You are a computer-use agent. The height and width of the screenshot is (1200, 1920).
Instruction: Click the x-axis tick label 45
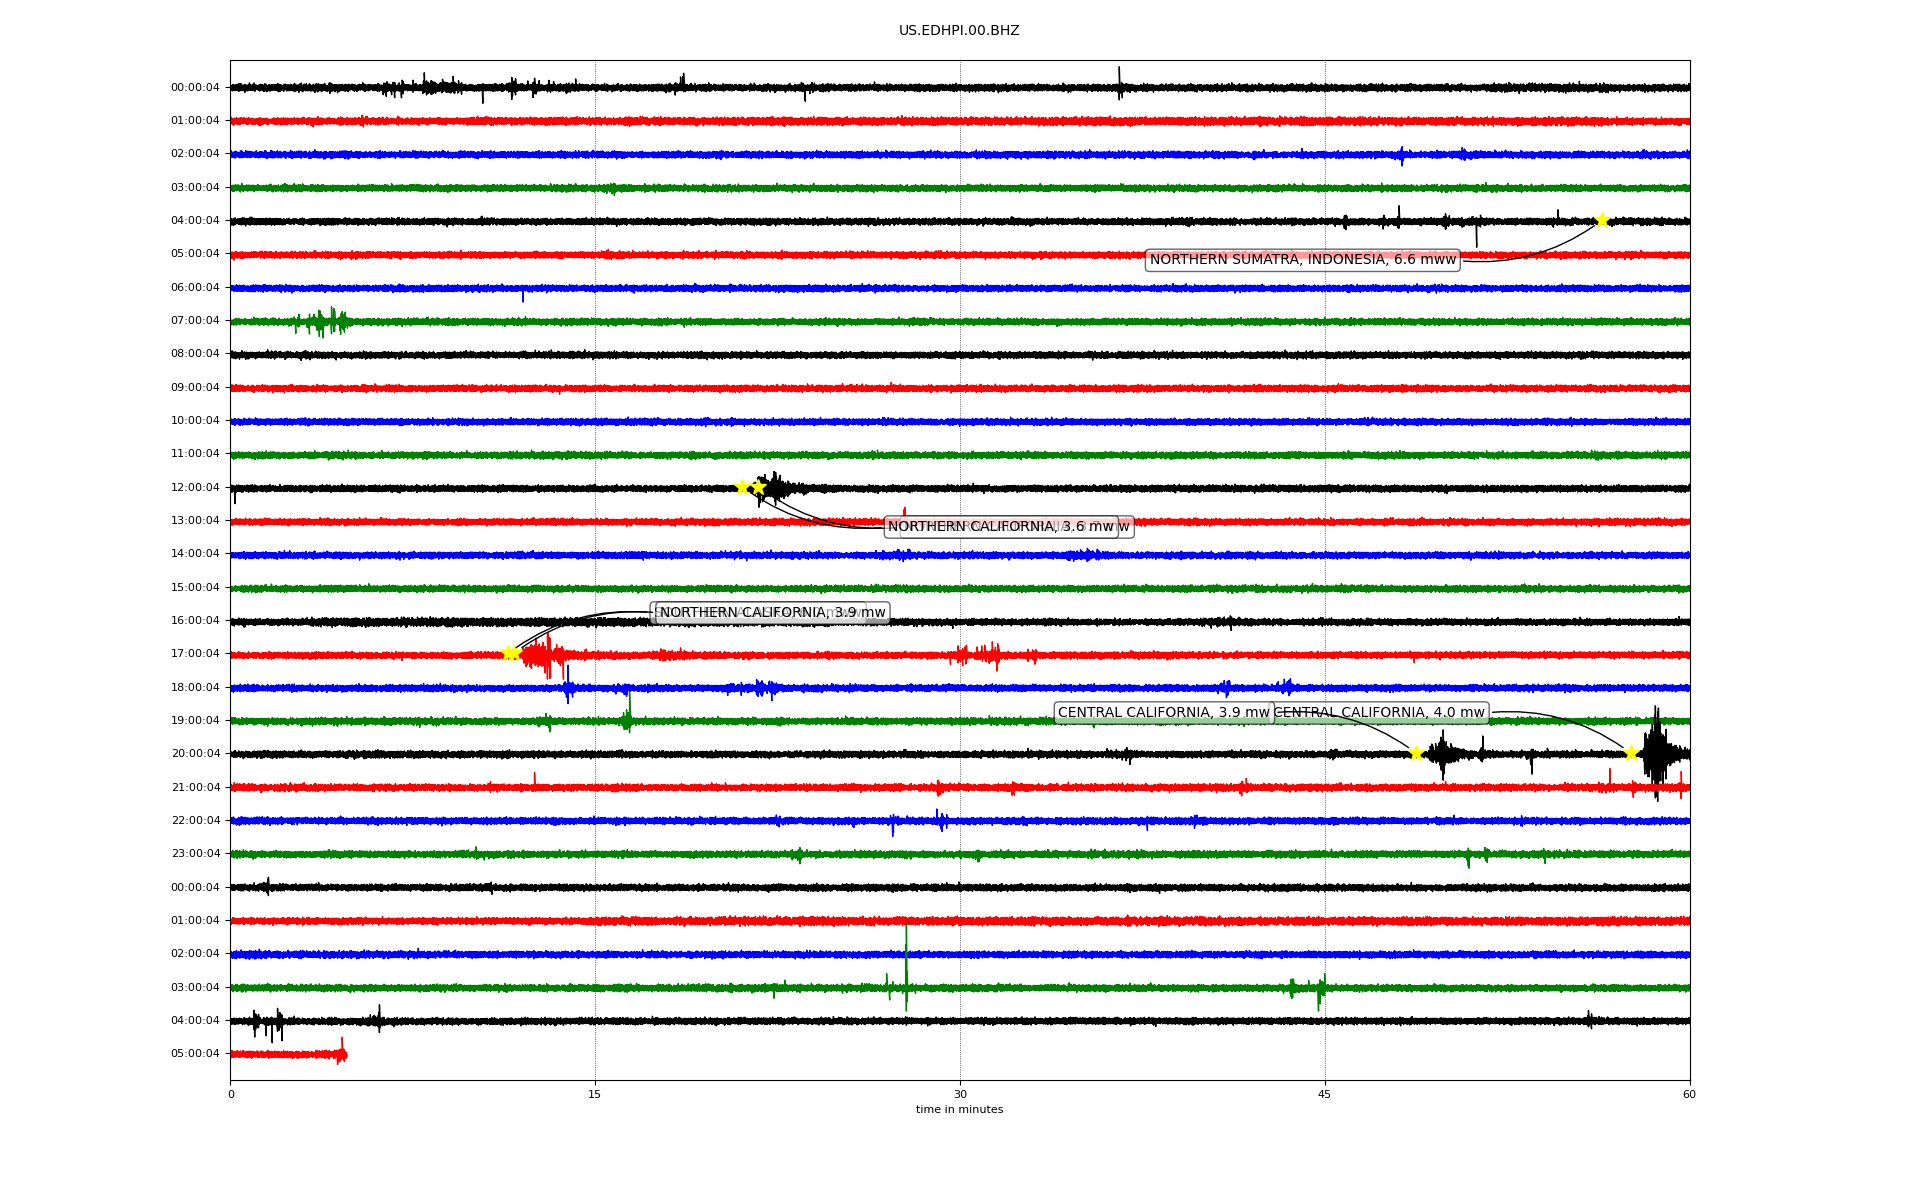1325,1095
